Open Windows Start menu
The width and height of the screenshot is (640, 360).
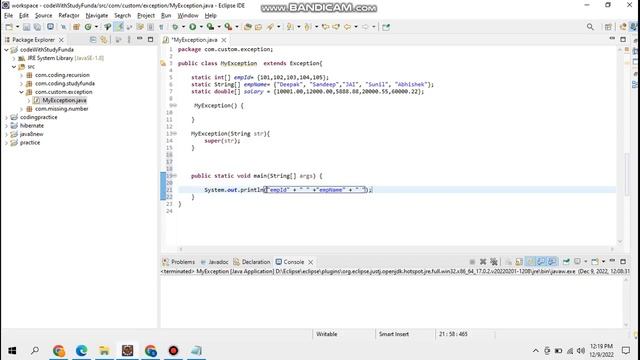12,350
